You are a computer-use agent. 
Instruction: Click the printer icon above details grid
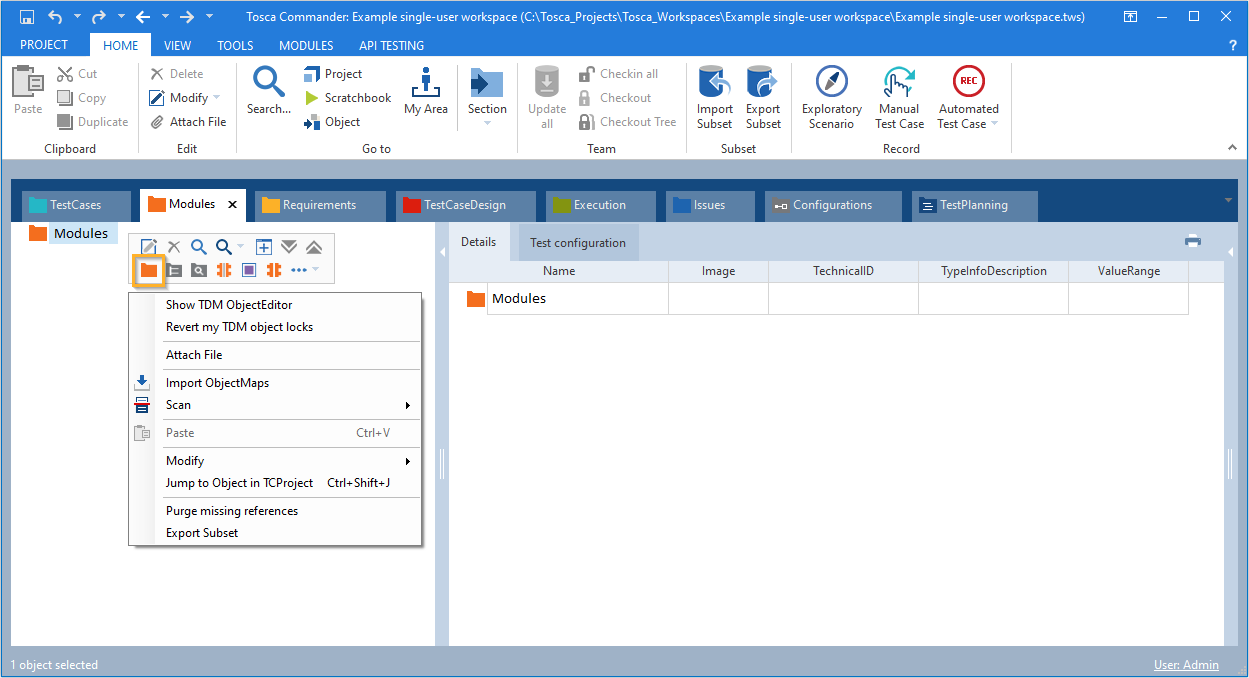coord(1192,241)
